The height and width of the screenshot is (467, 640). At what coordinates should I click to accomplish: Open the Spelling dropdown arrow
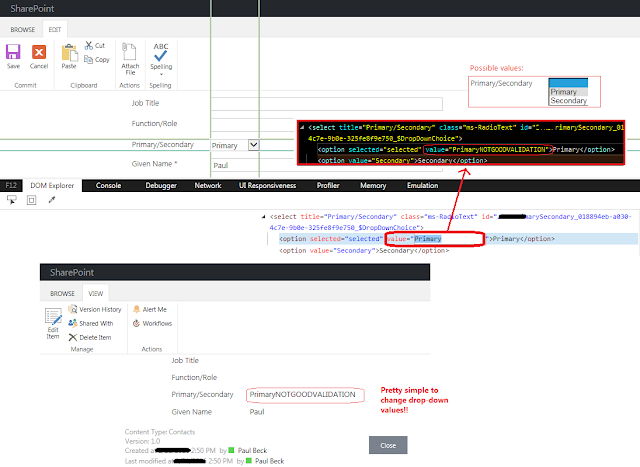coord(161,74)
